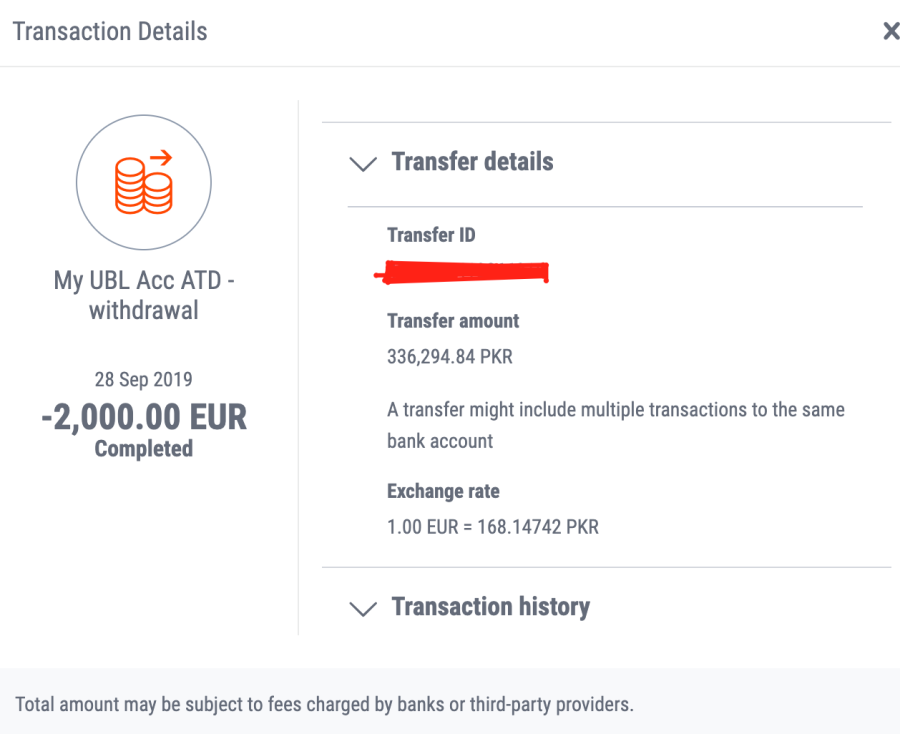Close the Transaction Details dialog
Screen dimensions: 900x734
[891, 31]
